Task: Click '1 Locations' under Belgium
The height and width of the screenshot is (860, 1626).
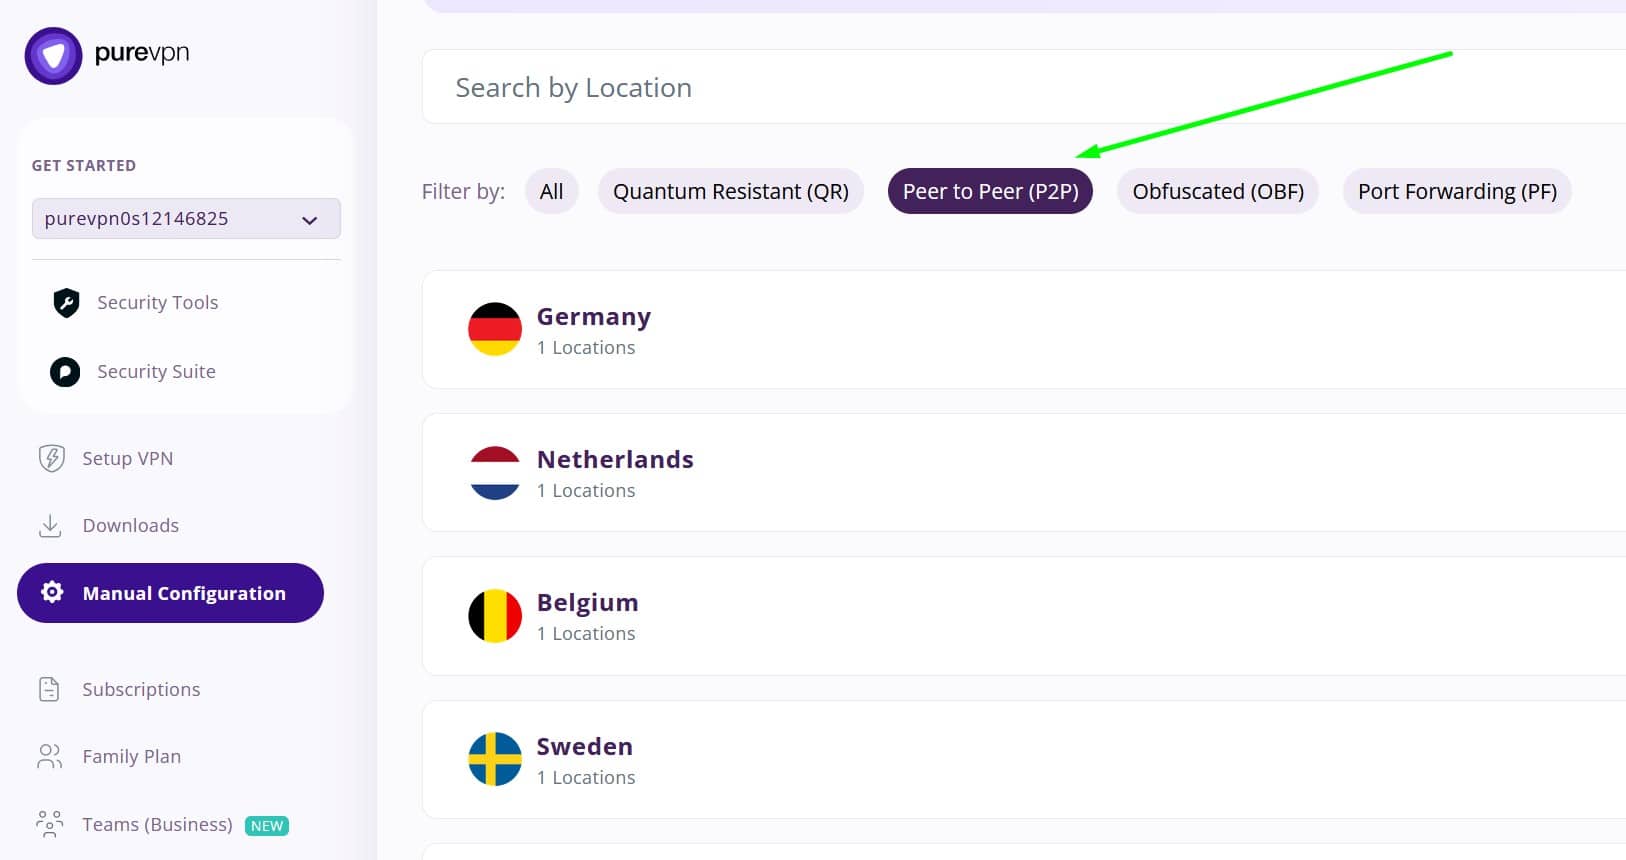Action: [x=586, y=634]
